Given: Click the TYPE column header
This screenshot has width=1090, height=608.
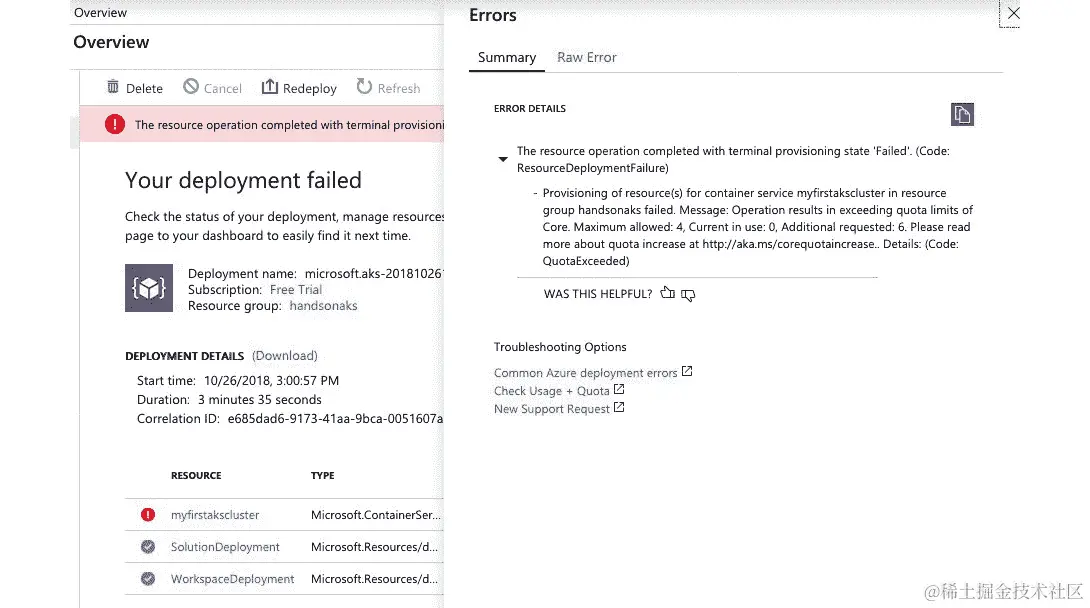Looking at the screenshot, I should pos(323,475).
